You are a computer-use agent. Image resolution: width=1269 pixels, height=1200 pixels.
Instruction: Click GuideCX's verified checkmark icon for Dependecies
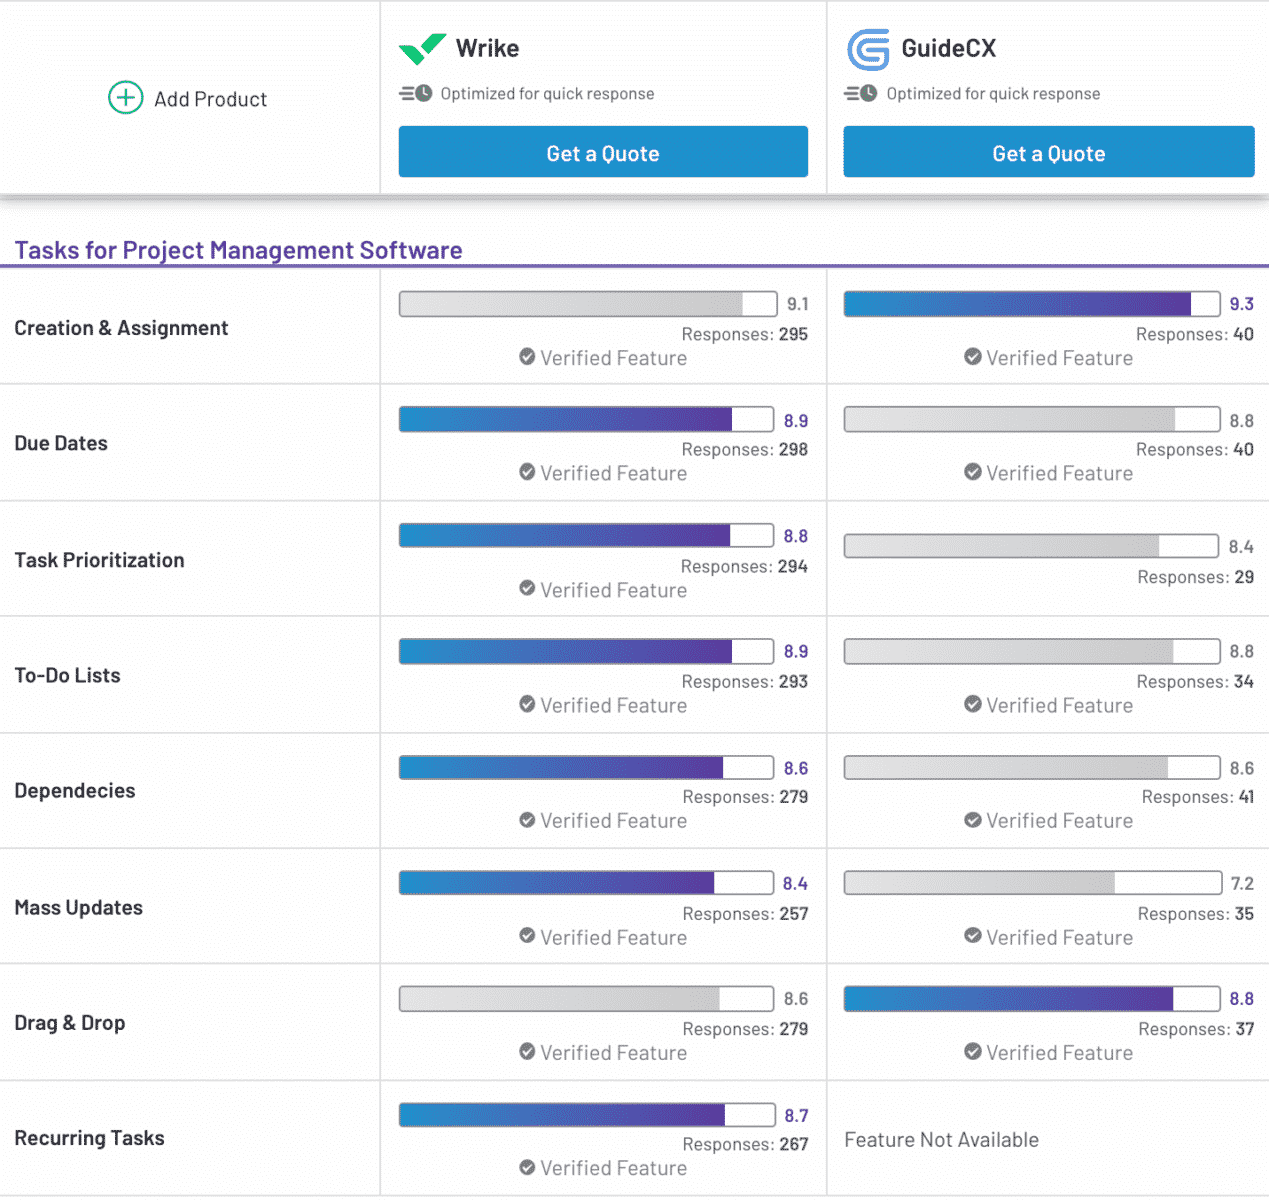tap(972, 820)
